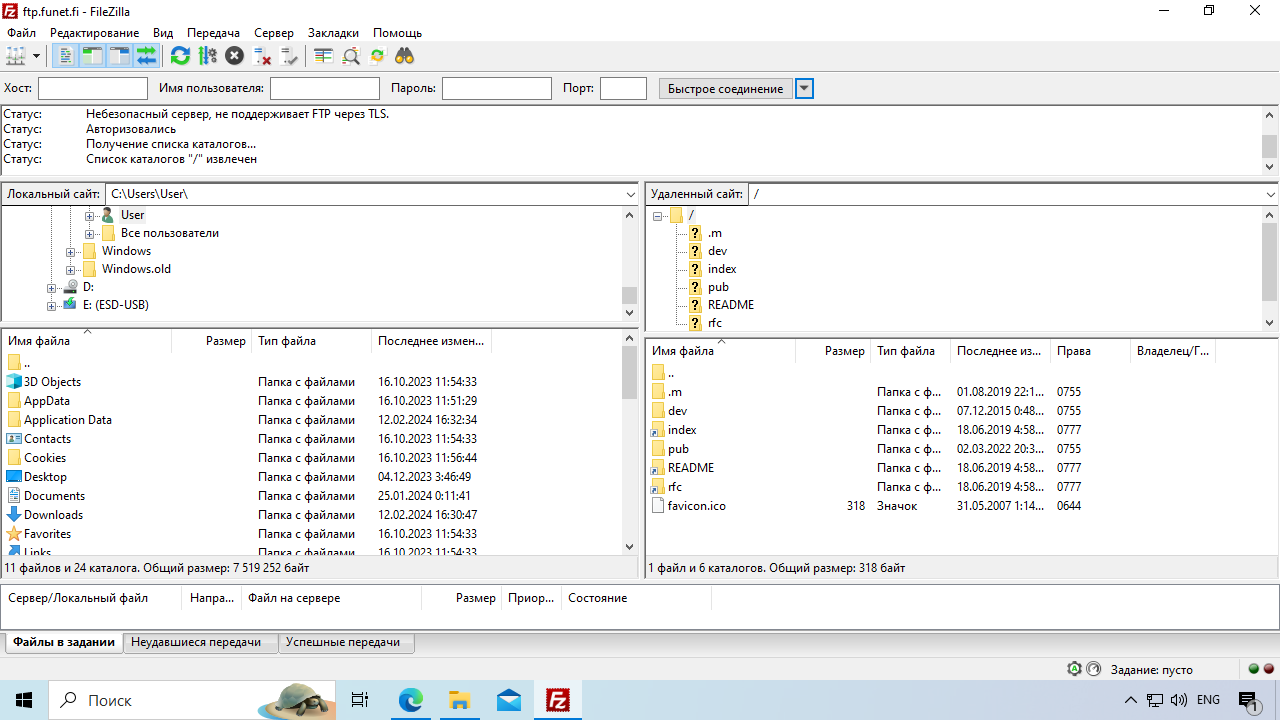Open the Передача menu

pyautogui.click(x=213, y=33)
